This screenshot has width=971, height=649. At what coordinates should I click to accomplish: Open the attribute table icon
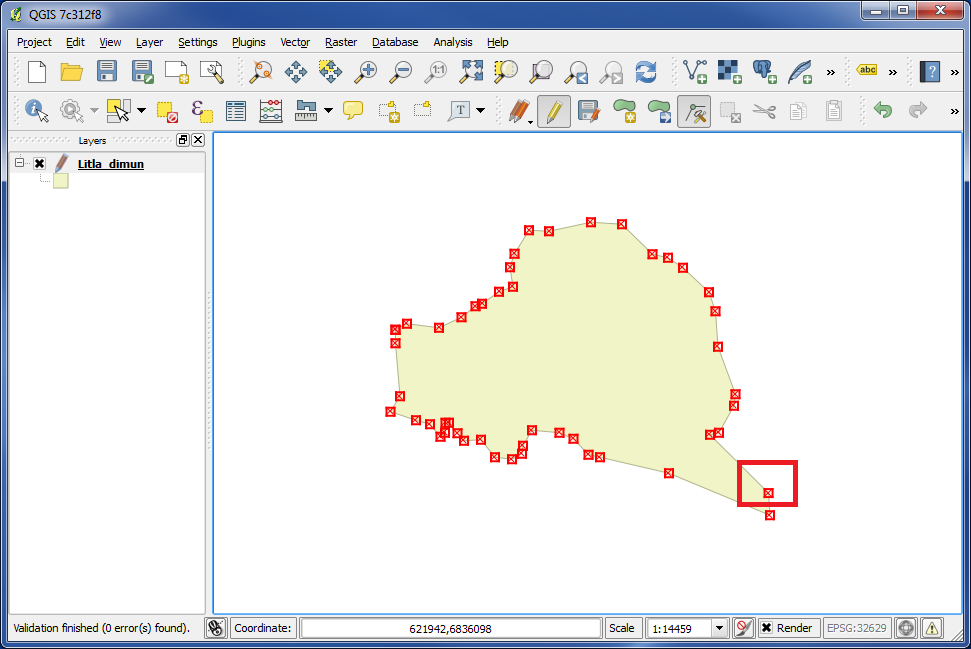pos(236,111)
